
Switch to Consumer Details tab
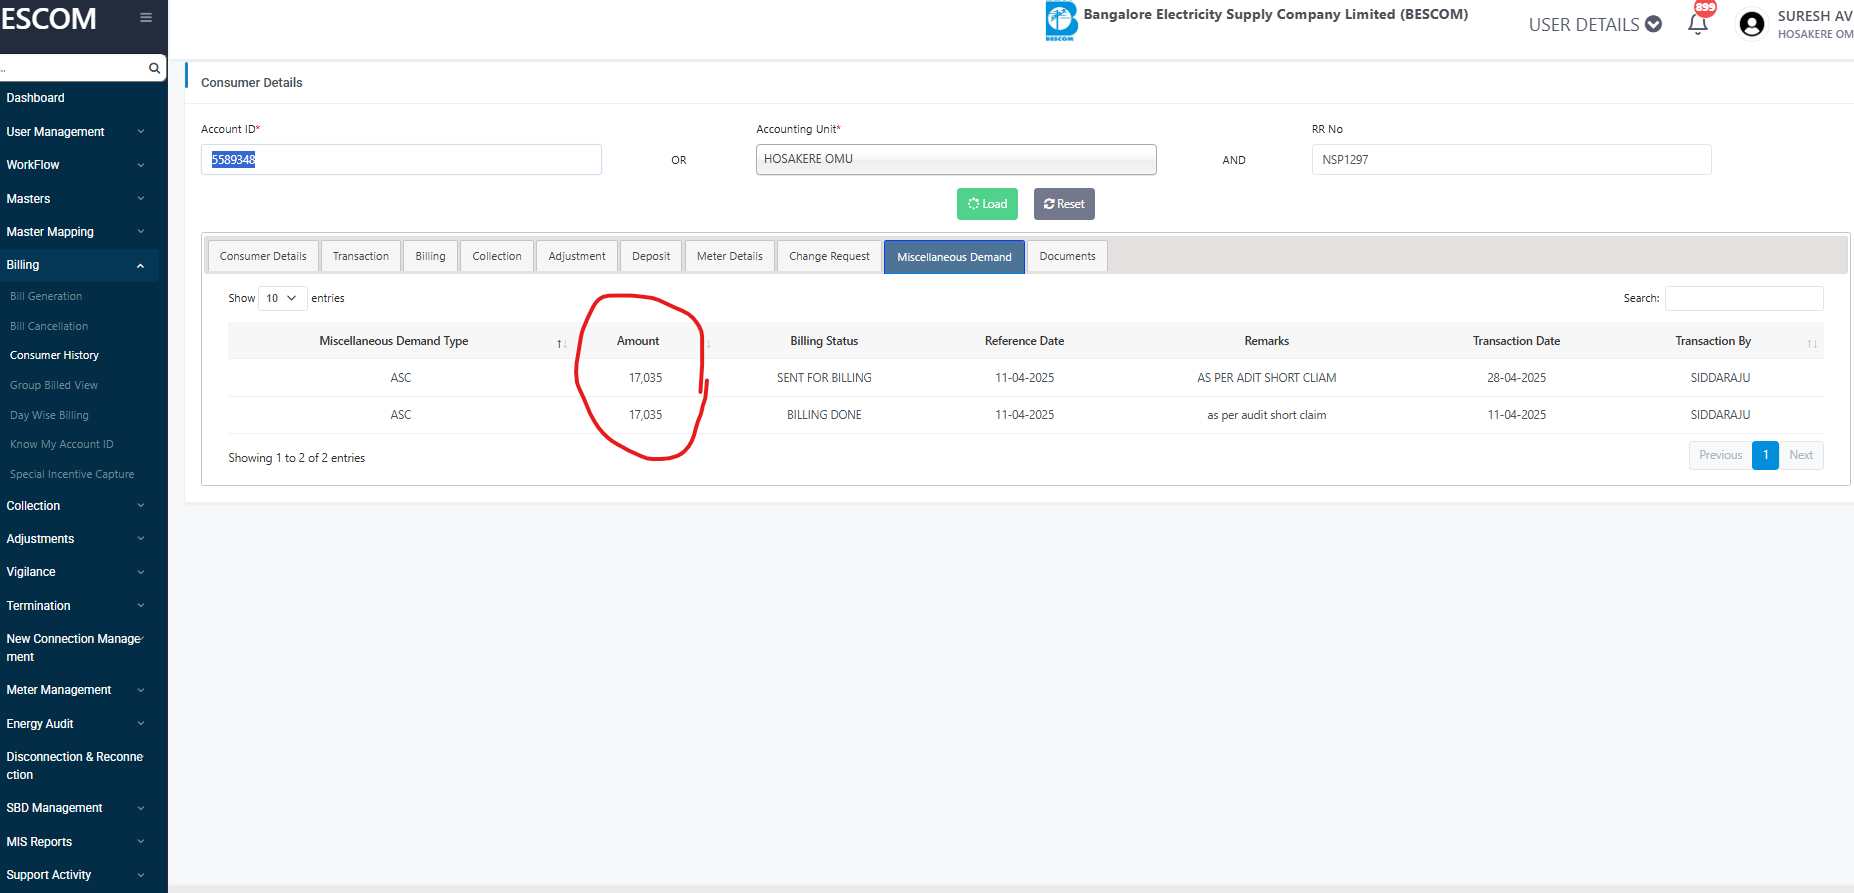[263, 256]
